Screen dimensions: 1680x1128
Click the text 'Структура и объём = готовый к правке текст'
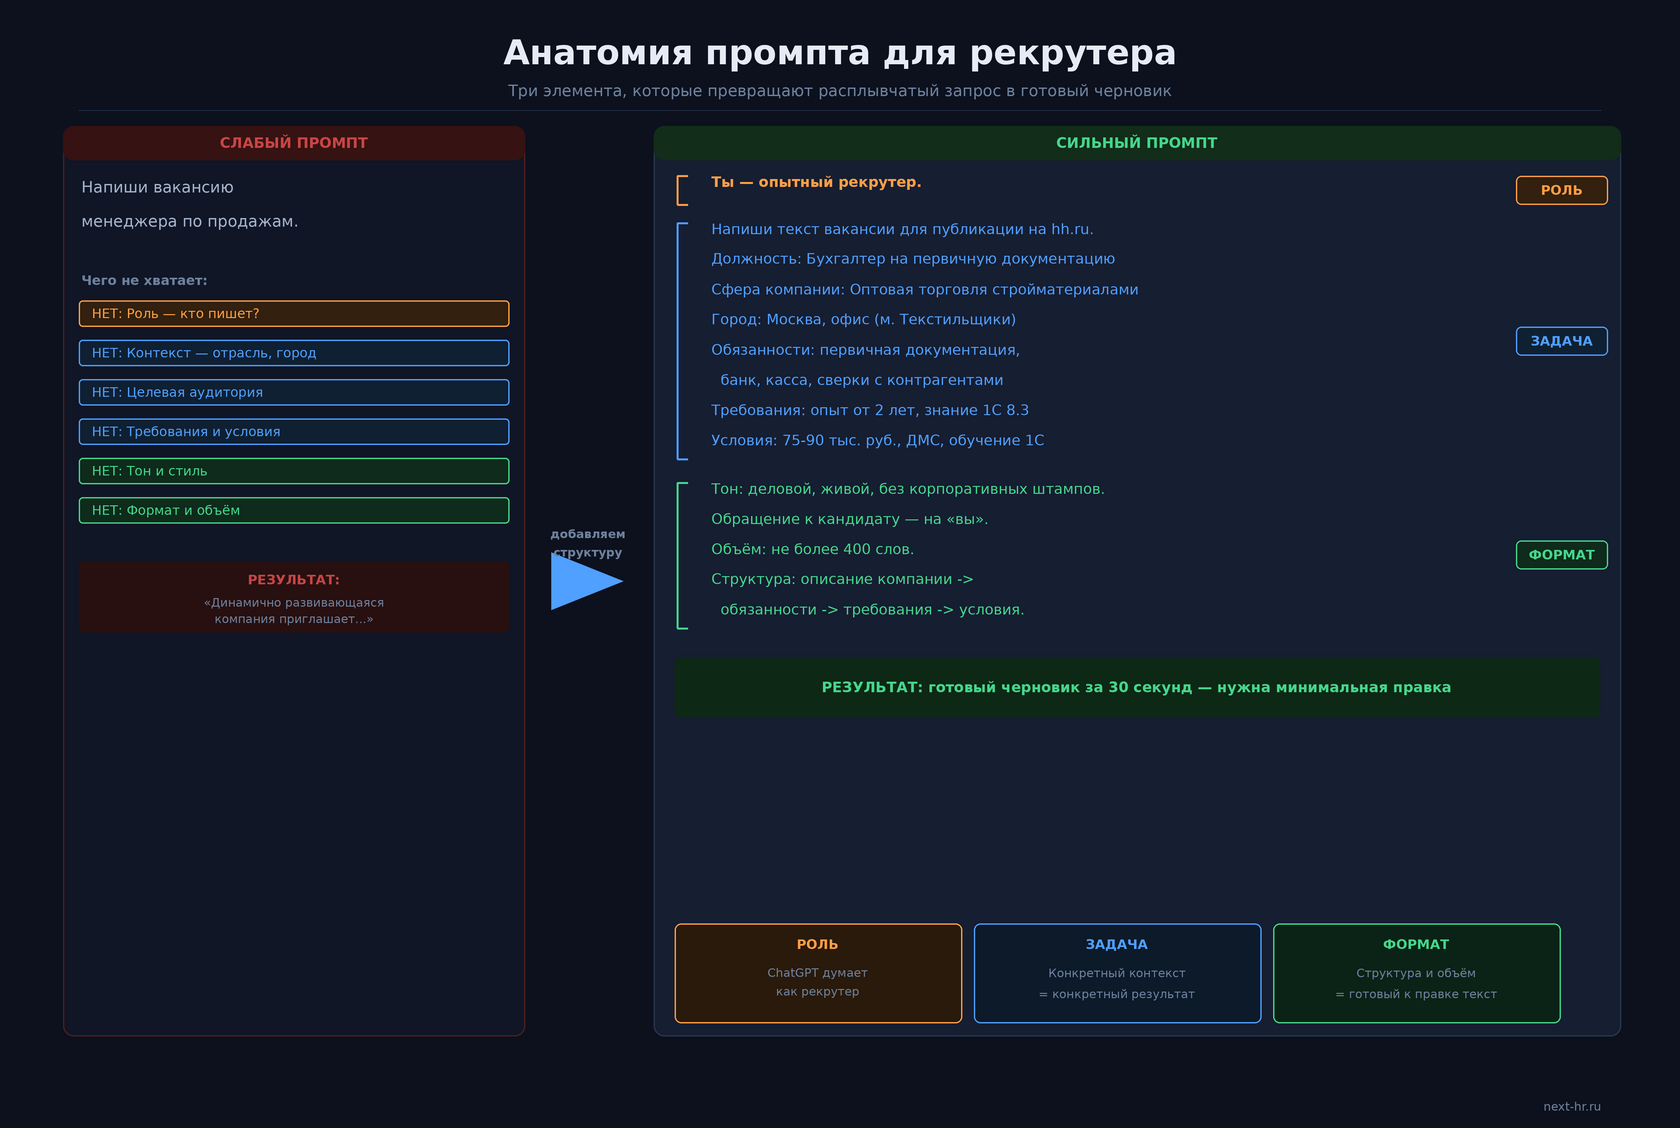1416,983
